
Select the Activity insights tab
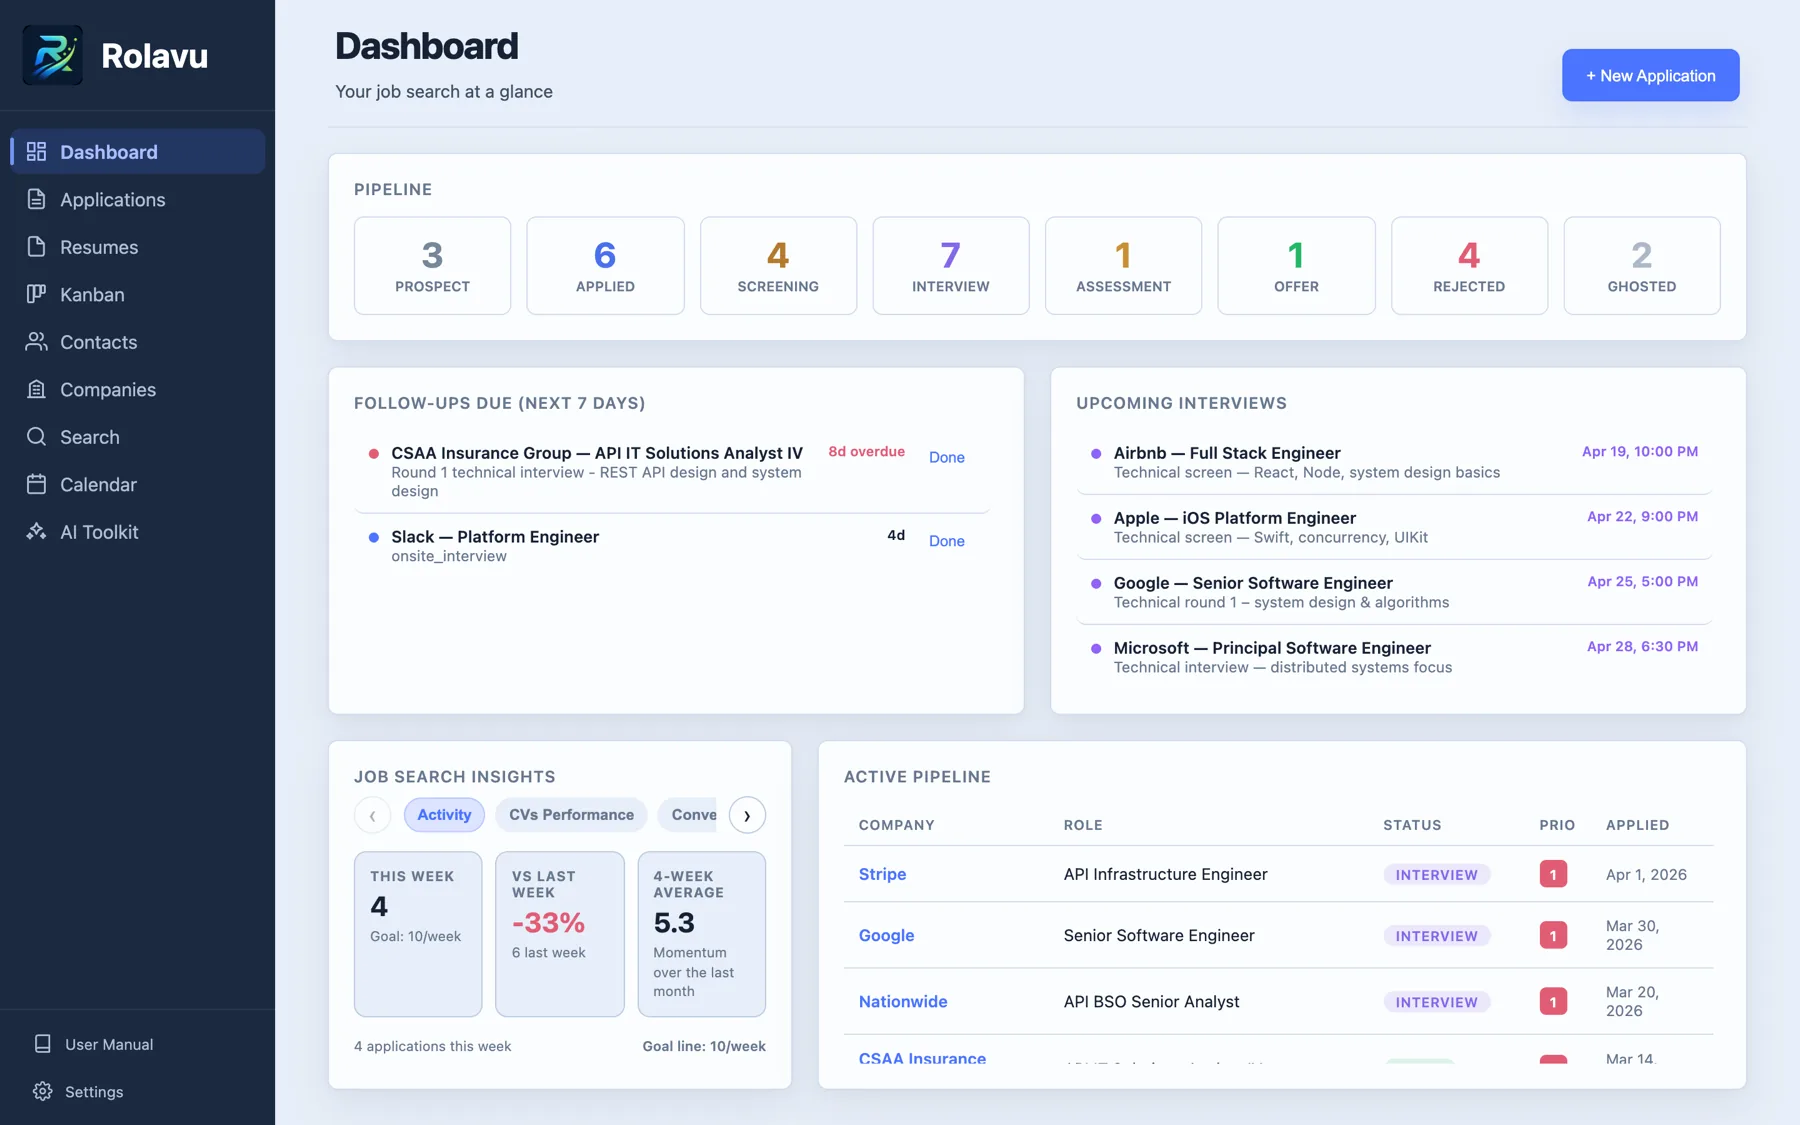click(443, 814)
